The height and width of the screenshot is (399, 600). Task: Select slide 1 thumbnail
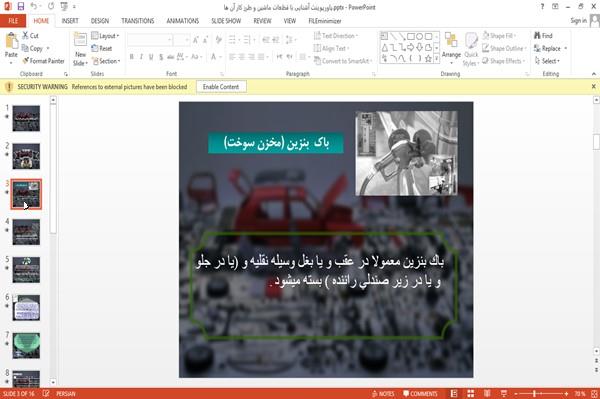tap(26, 118)
